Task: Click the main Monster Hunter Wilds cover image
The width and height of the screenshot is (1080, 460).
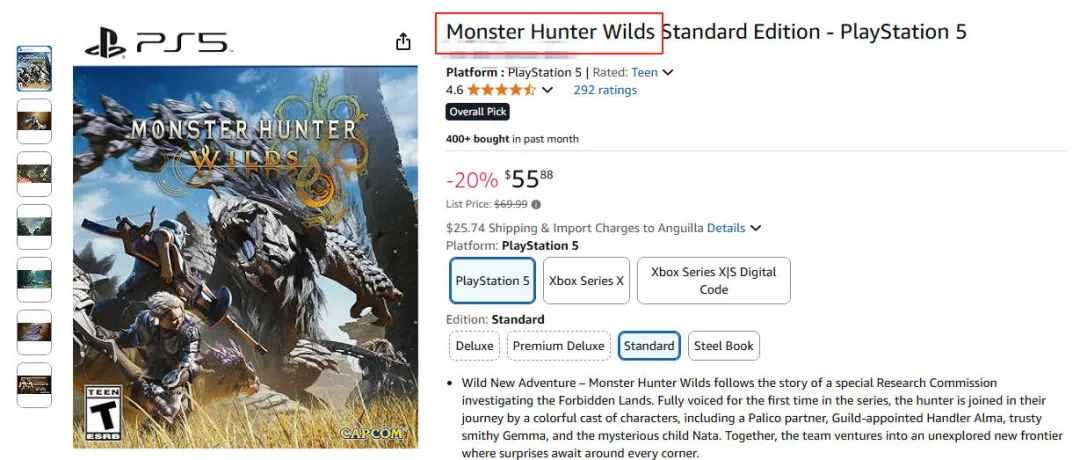Action: (245, 257)
